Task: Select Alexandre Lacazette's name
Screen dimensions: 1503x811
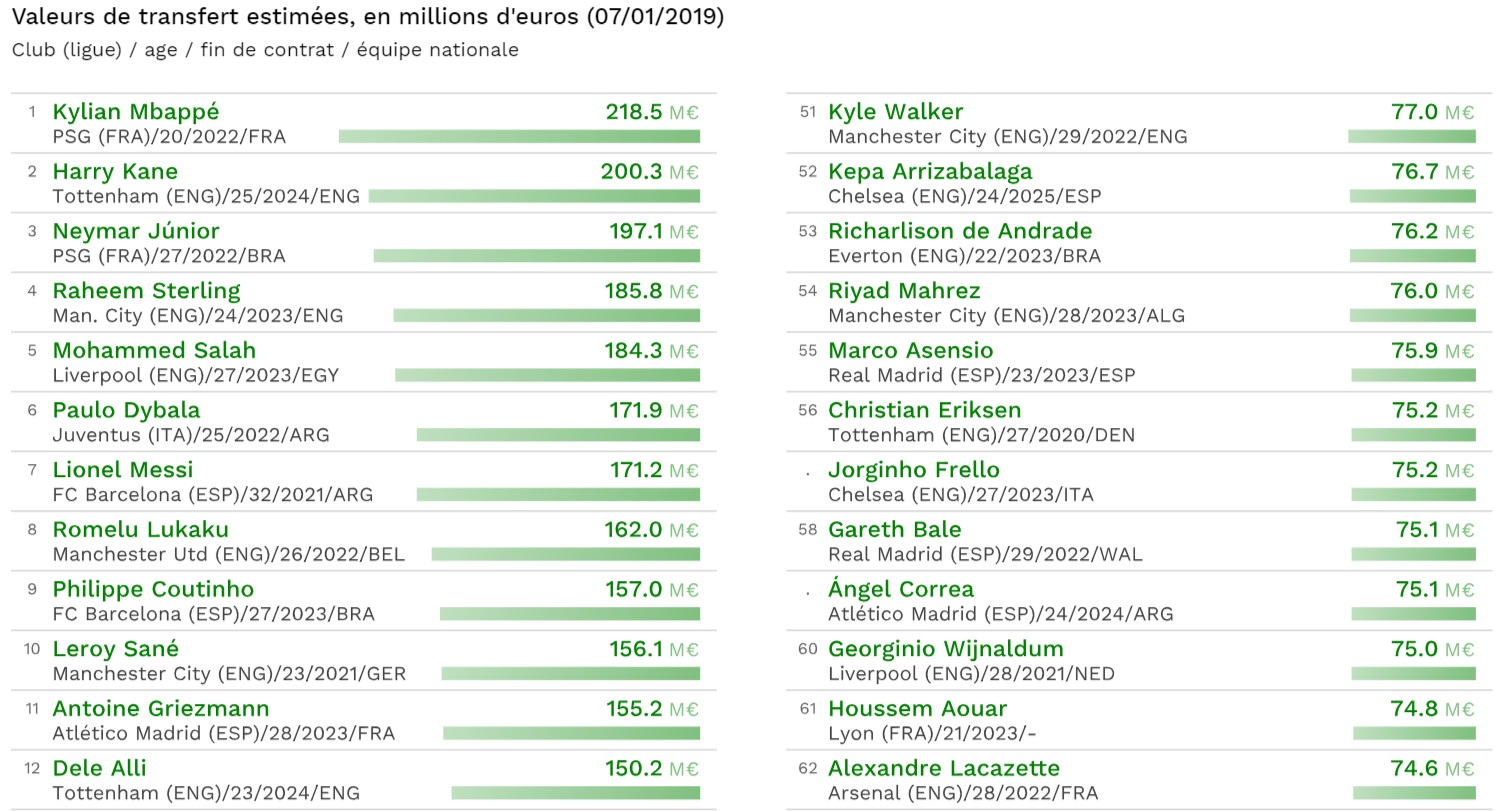Action: 943,769
